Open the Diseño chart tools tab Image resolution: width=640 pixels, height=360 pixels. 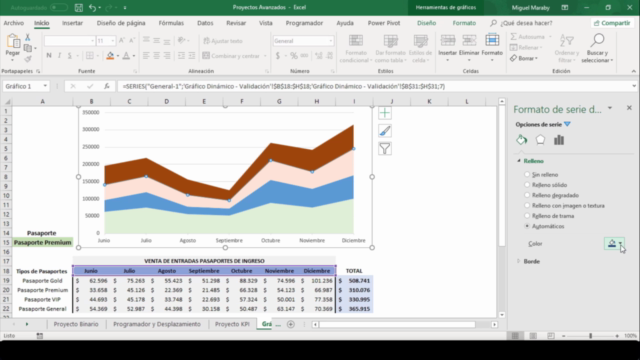point(426,23)
